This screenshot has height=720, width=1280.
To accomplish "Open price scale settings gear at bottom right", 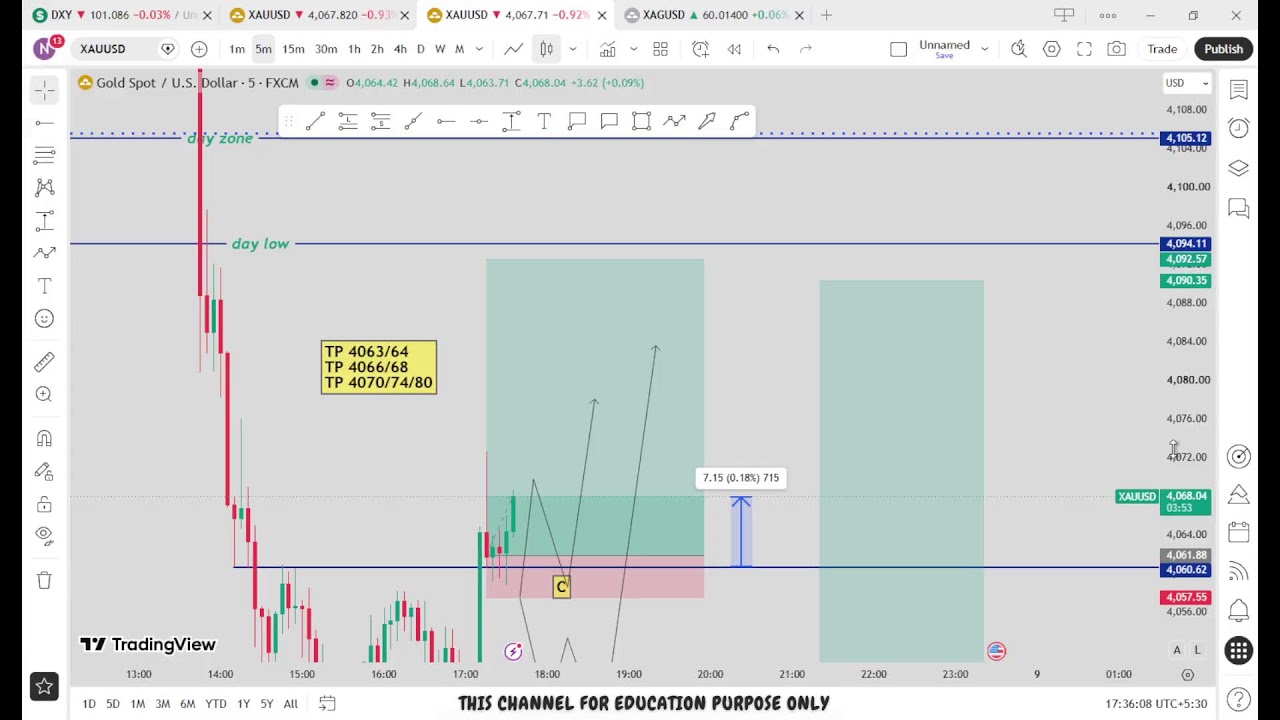I will pyautogui.click(x=1188, y=675).
